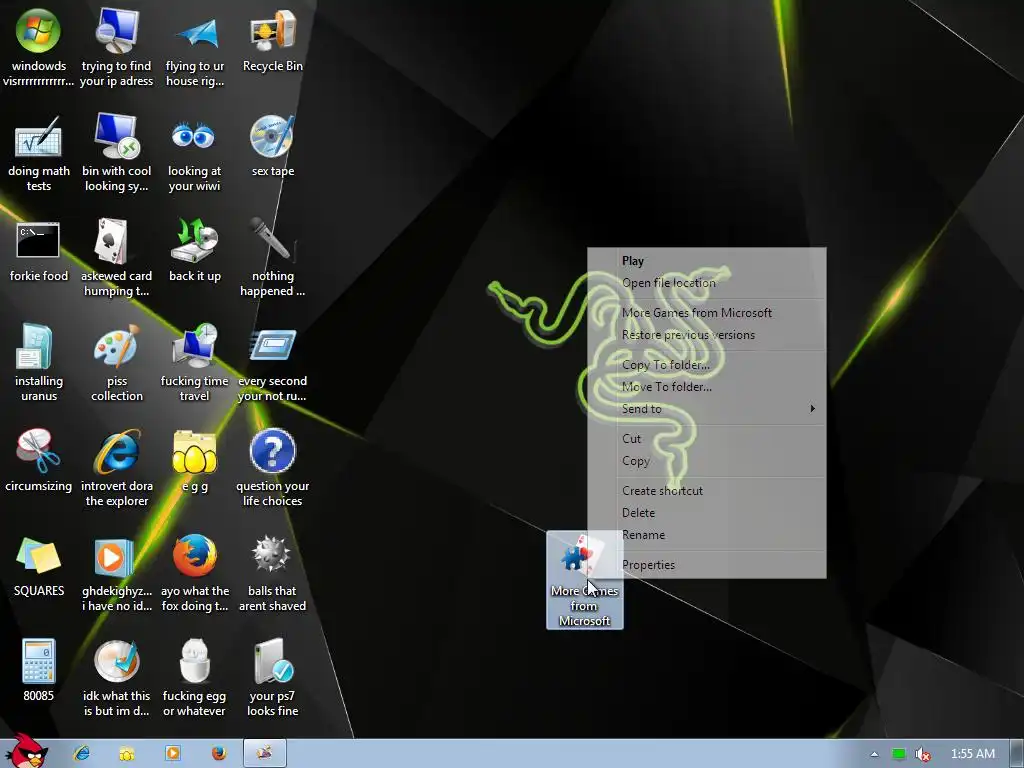Image resolution: width=1024 pixels, height=768 pixels.
Task: Select the 'looking at your wiwi' eyes icon
Action: click(x=195, y=153)
